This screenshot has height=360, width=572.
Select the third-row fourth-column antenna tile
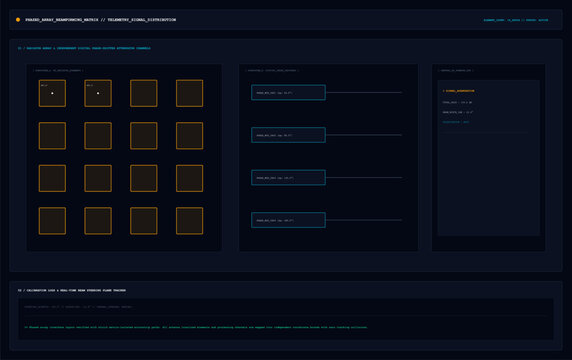[x=189, y=178]
